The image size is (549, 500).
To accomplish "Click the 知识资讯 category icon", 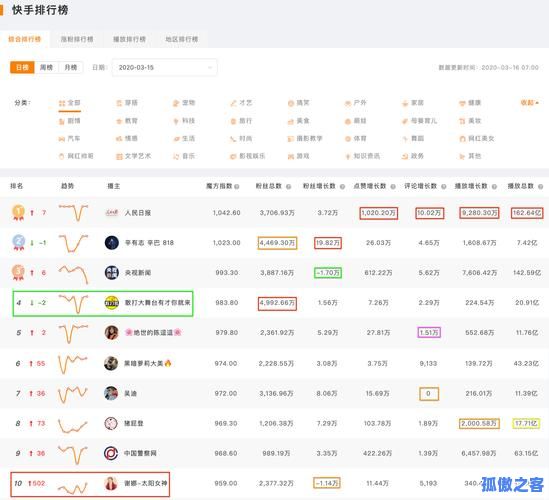I will pyautogui.click(x=348, y=157).
